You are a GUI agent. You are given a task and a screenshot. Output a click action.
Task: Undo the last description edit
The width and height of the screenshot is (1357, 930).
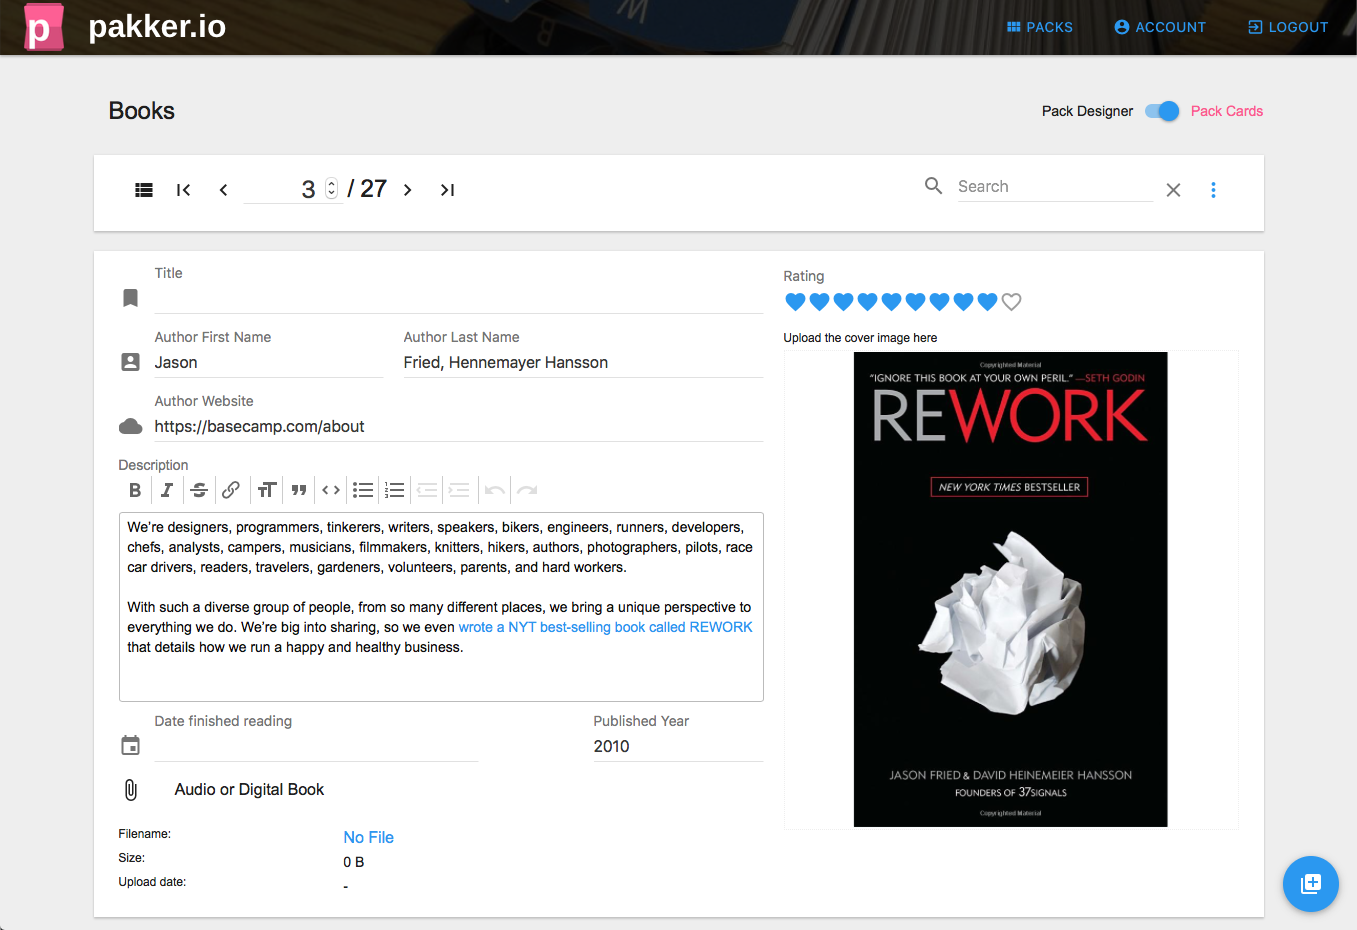pyautogui.click(x=494, y=490)
